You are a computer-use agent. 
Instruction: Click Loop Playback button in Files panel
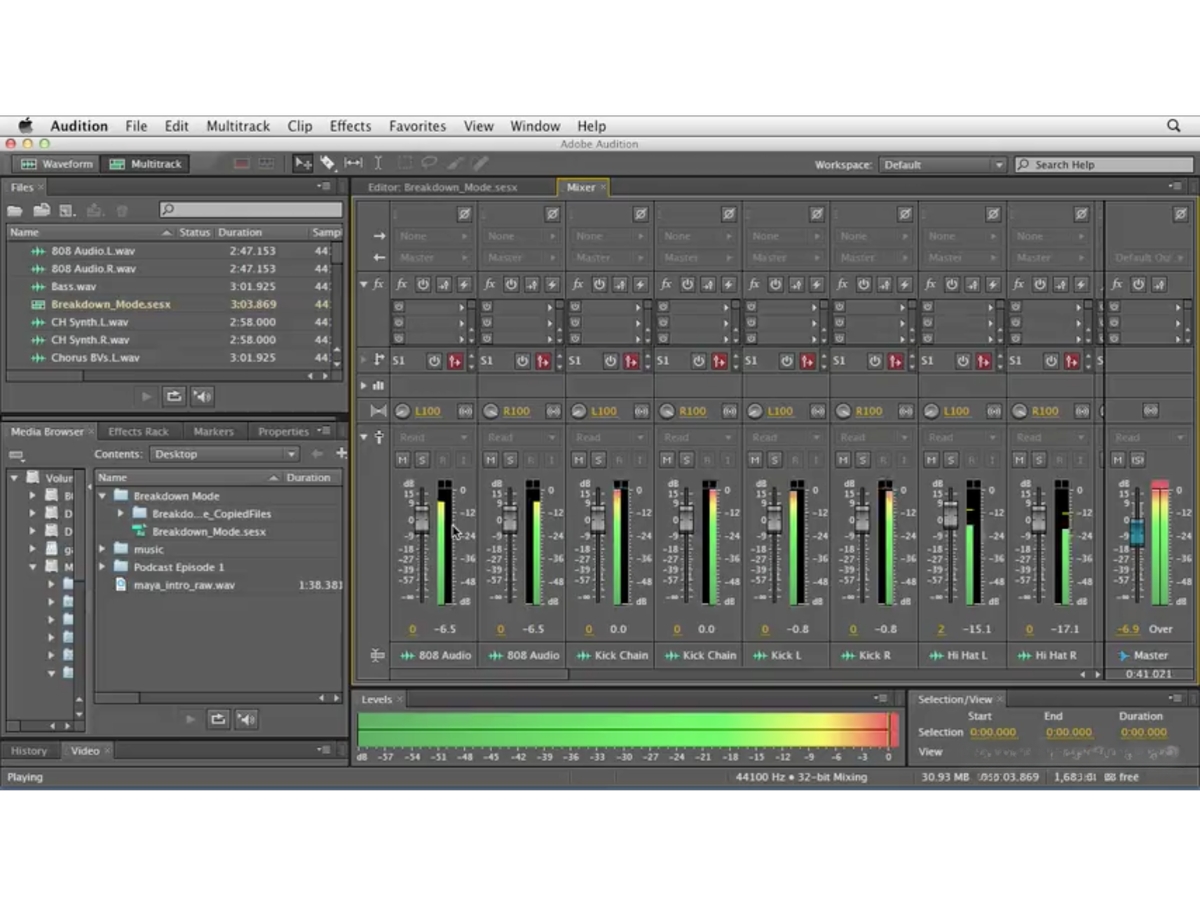174,396
